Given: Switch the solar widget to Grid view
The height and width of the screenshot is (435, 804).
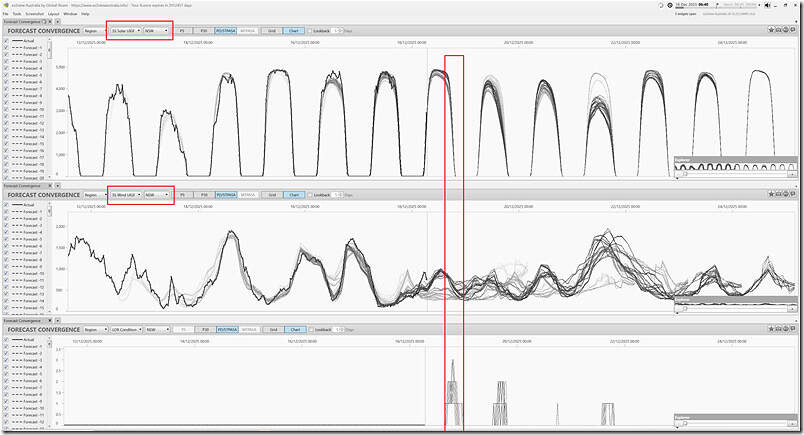Looking at the screenshot, I should pyautogui.click(x=271, y=31).
